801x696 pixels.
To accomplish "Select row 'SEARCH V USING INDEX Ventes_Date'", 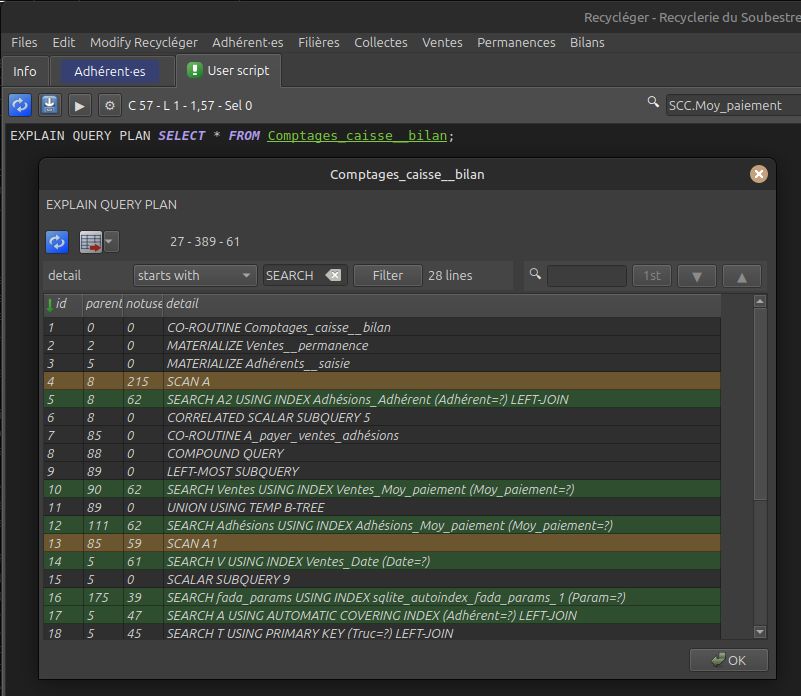I will pos(382,562).
